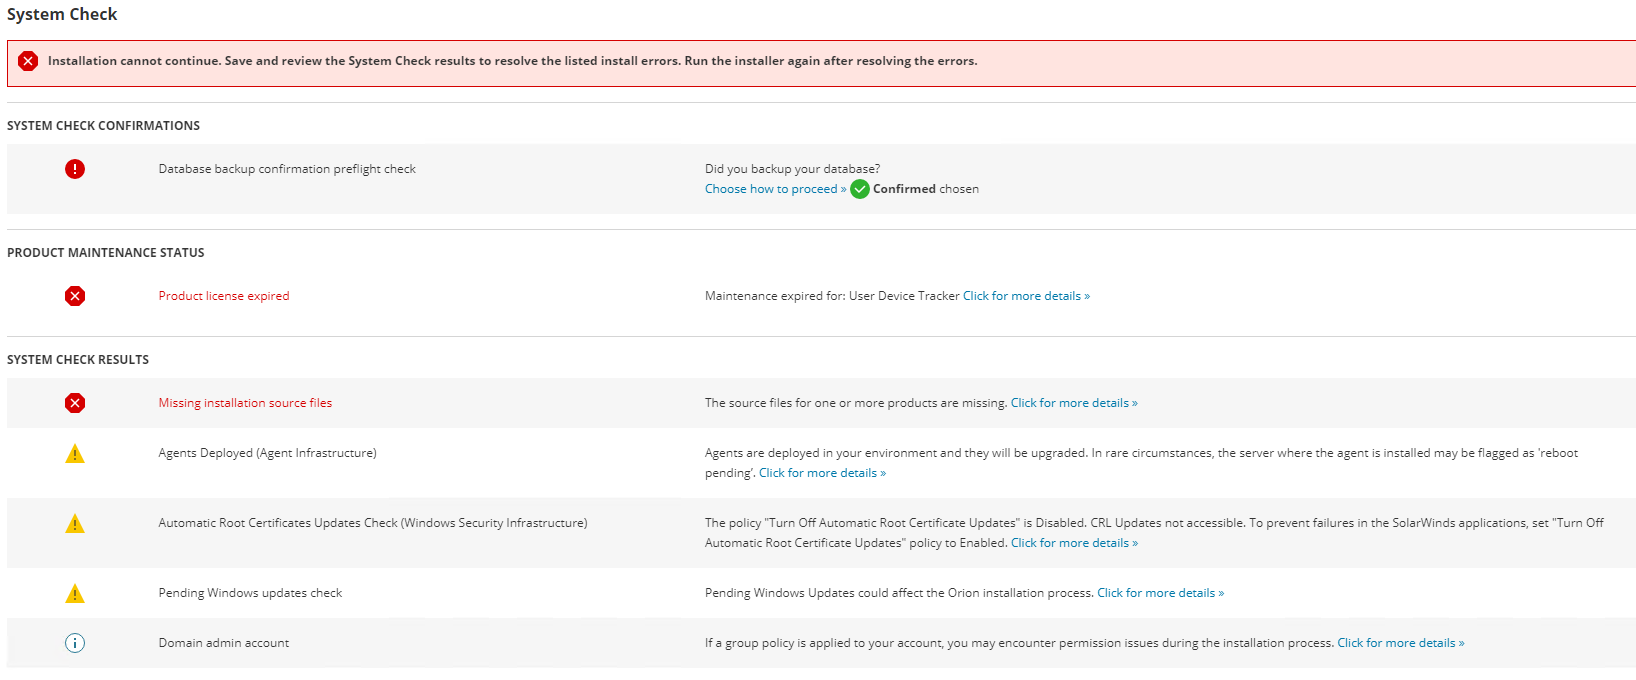Open more details about pending Windows Updates
This screenshot has width=1636, height=680.
(1160, 593)
